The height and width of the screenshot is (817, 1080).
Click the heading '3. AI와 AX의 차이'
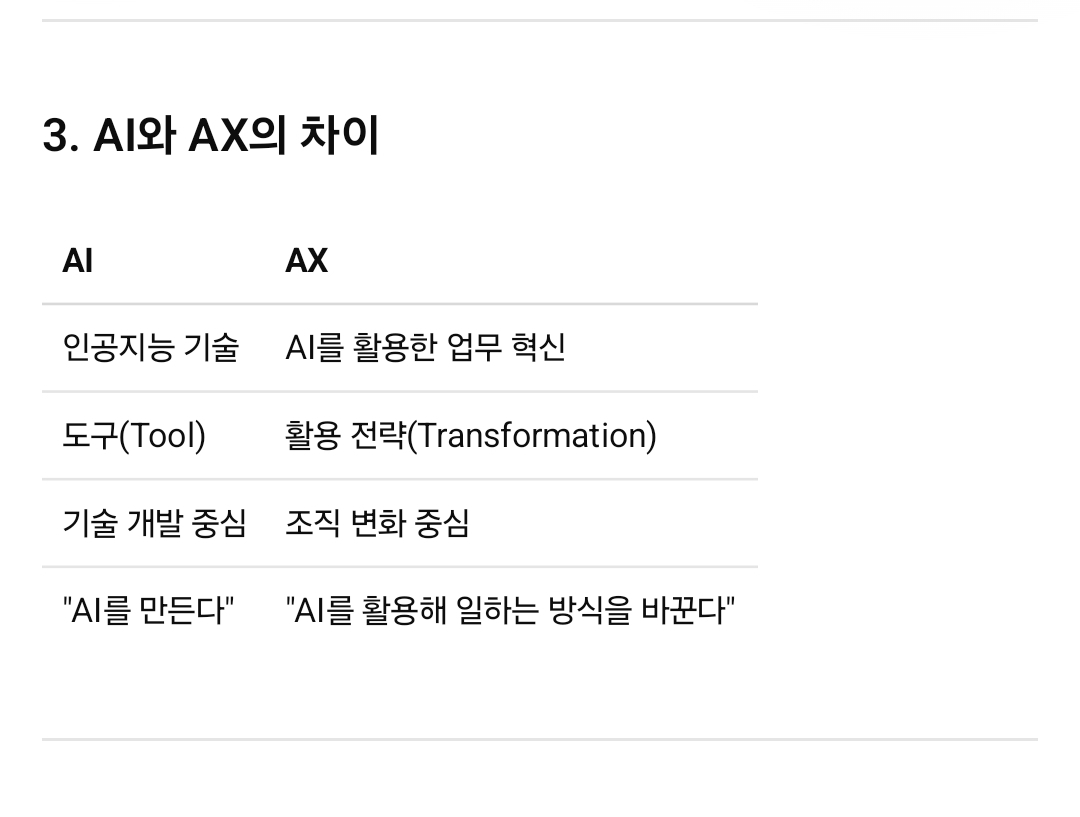[211, 135]
